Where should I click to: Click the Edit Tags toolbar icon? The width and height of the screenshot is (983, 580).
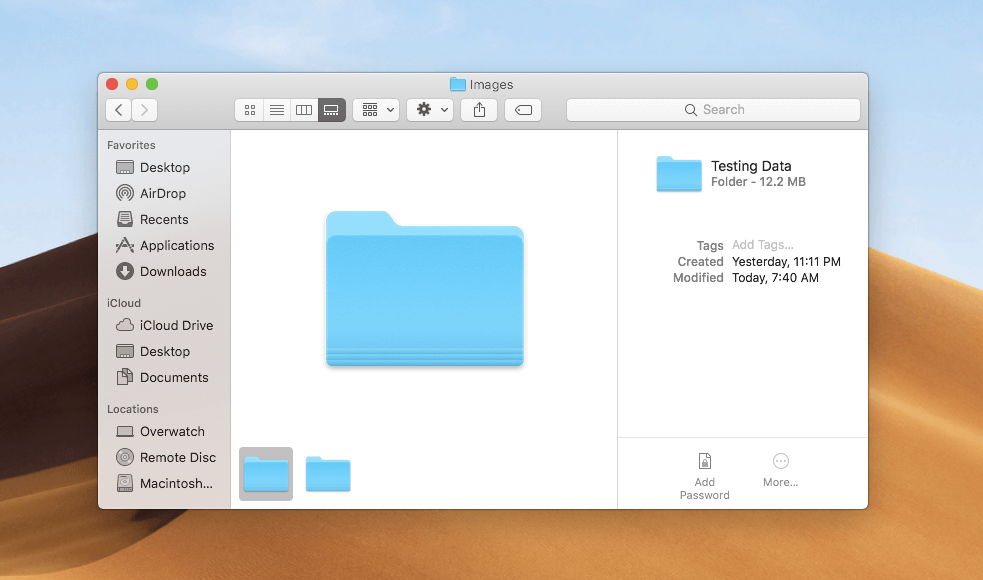coord(523,110)
